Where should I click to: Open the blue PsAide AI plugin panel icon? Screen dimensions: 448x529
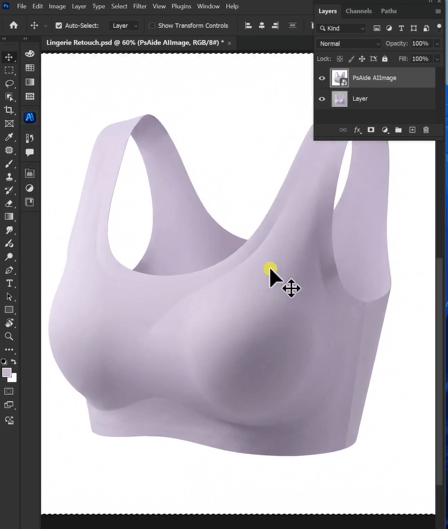click(x=30, y=117)
